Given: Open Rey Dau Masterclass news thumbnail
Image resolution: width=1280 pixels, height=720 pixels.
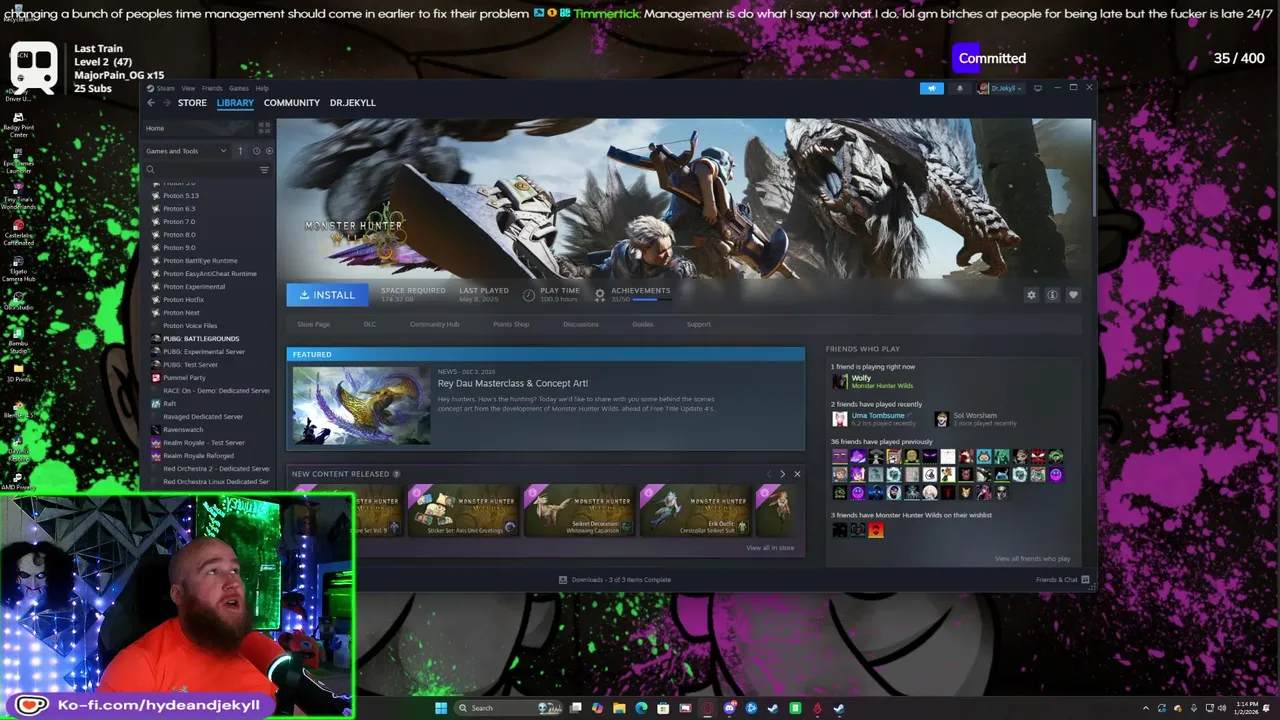Looking at the screenshot, I should [x=362, y=405].
